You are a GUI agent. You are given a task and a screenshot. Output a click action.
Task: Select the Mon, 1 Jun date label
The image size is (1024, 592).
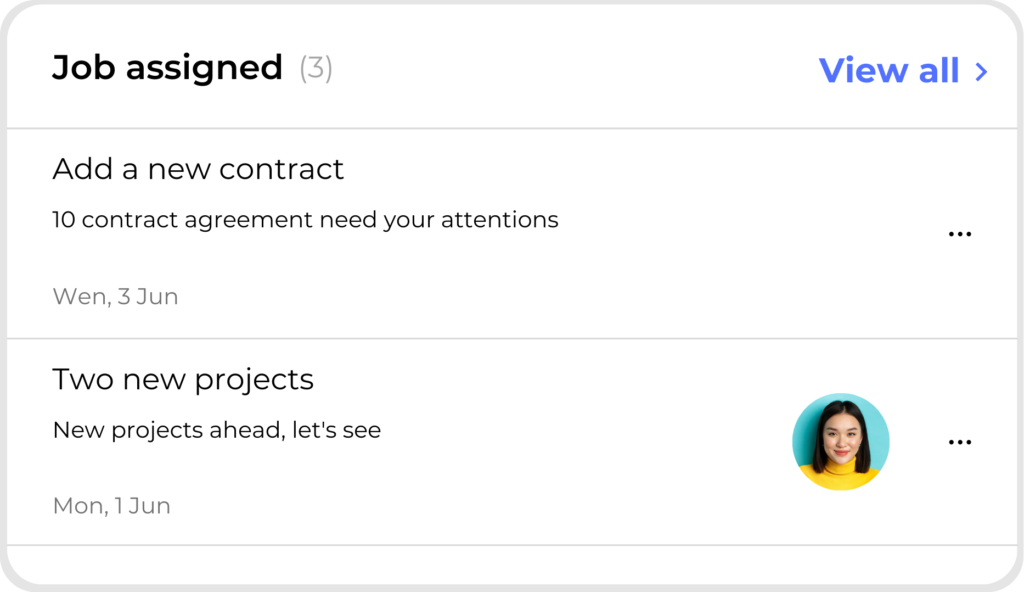(111, 506)
